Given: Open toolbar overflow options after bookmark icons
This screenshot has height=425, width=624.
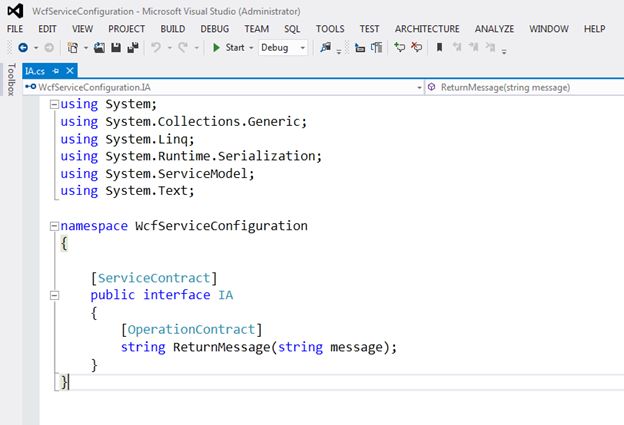Looking at the screenshot, I should pos(504,51).
